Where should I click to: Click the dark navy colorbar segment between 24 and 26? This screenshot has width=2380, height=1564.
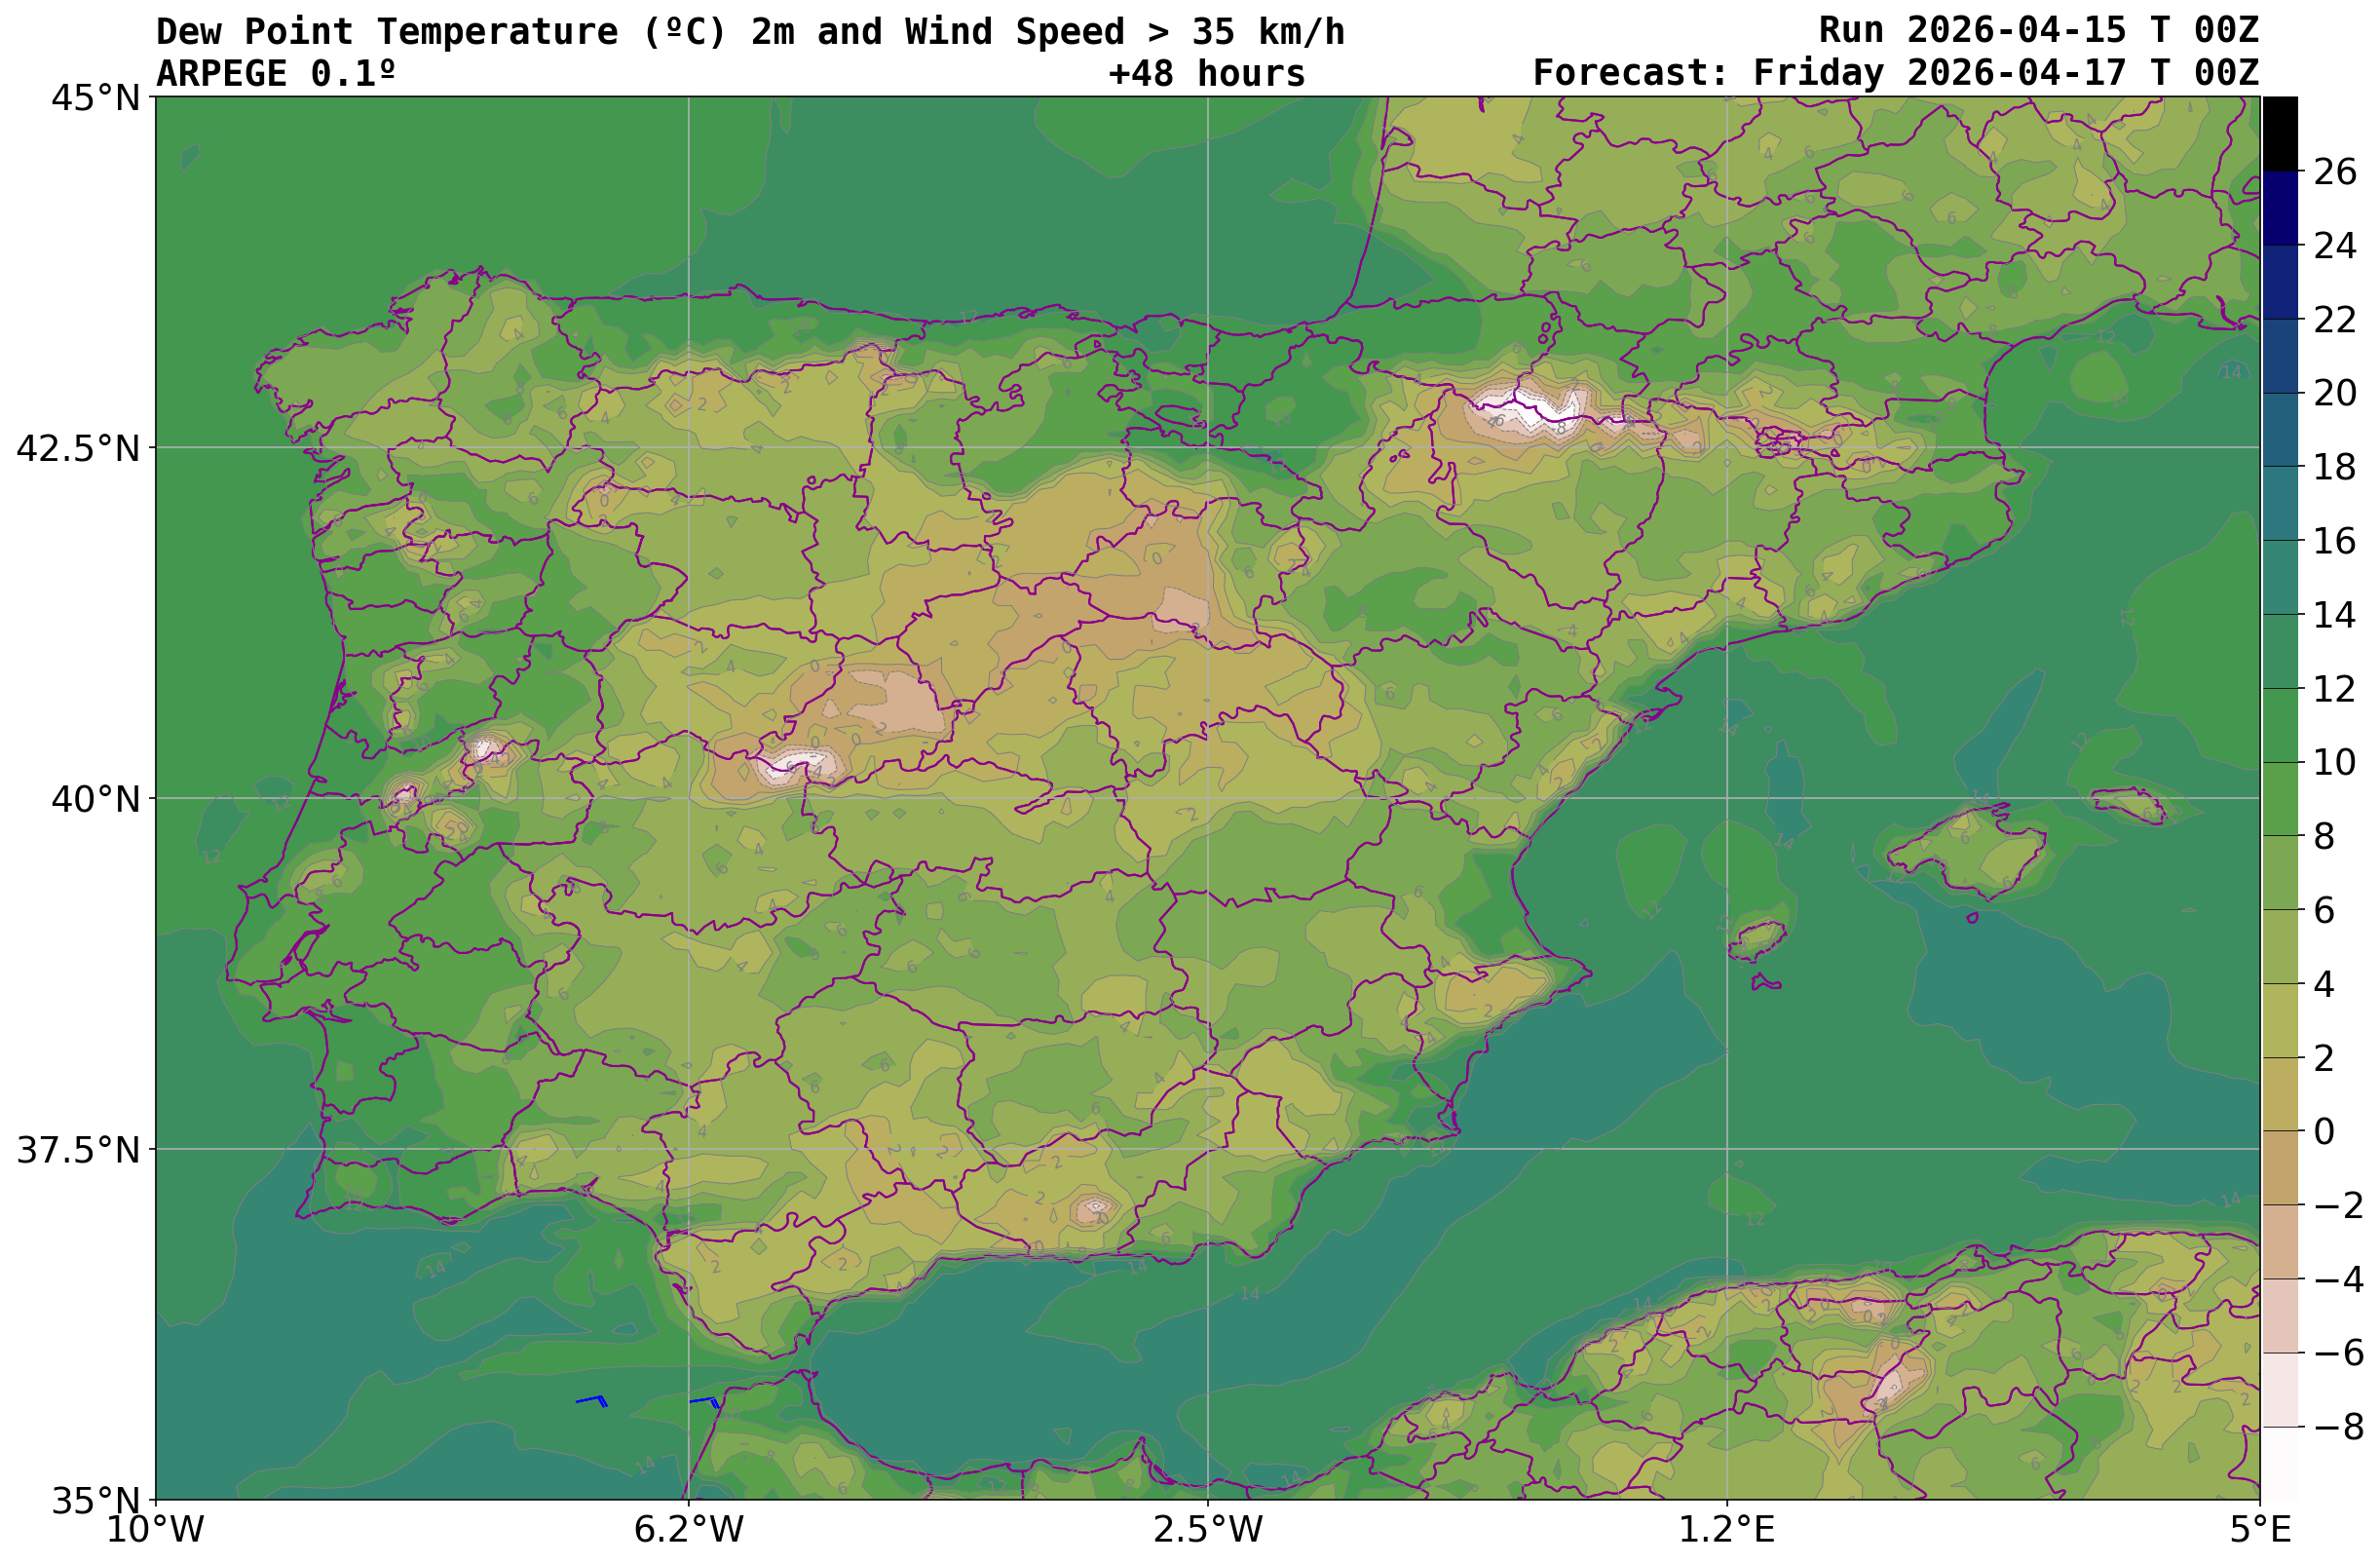click(x=2280, y=208)
